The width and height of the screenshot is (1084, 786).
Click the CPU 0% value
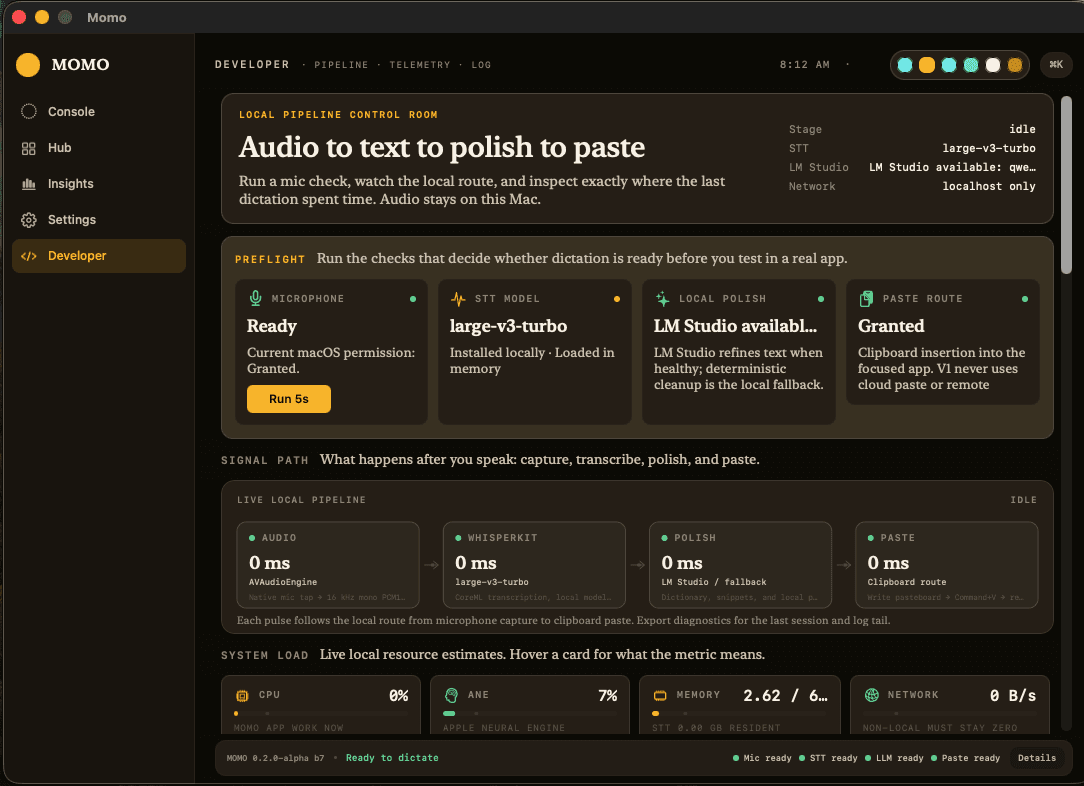[x=398, y=695]
